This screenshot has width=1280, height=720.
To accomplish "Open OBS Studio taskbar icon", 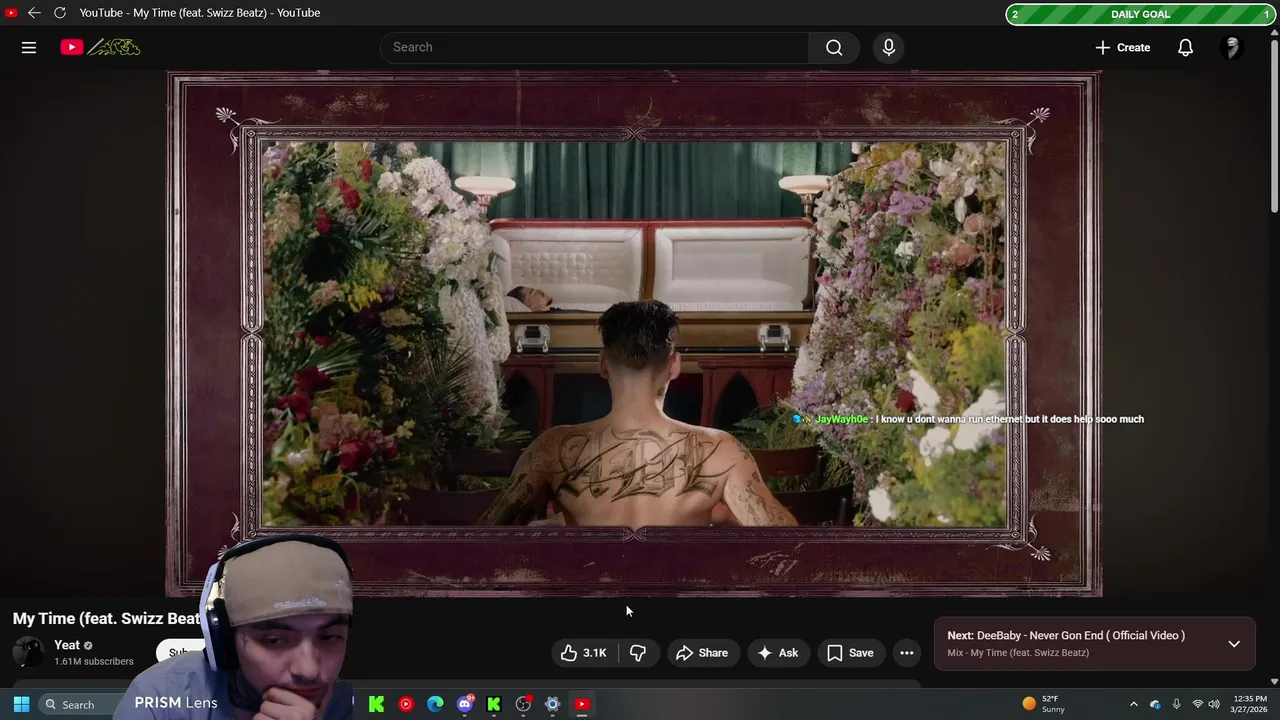I will (523, 704).
